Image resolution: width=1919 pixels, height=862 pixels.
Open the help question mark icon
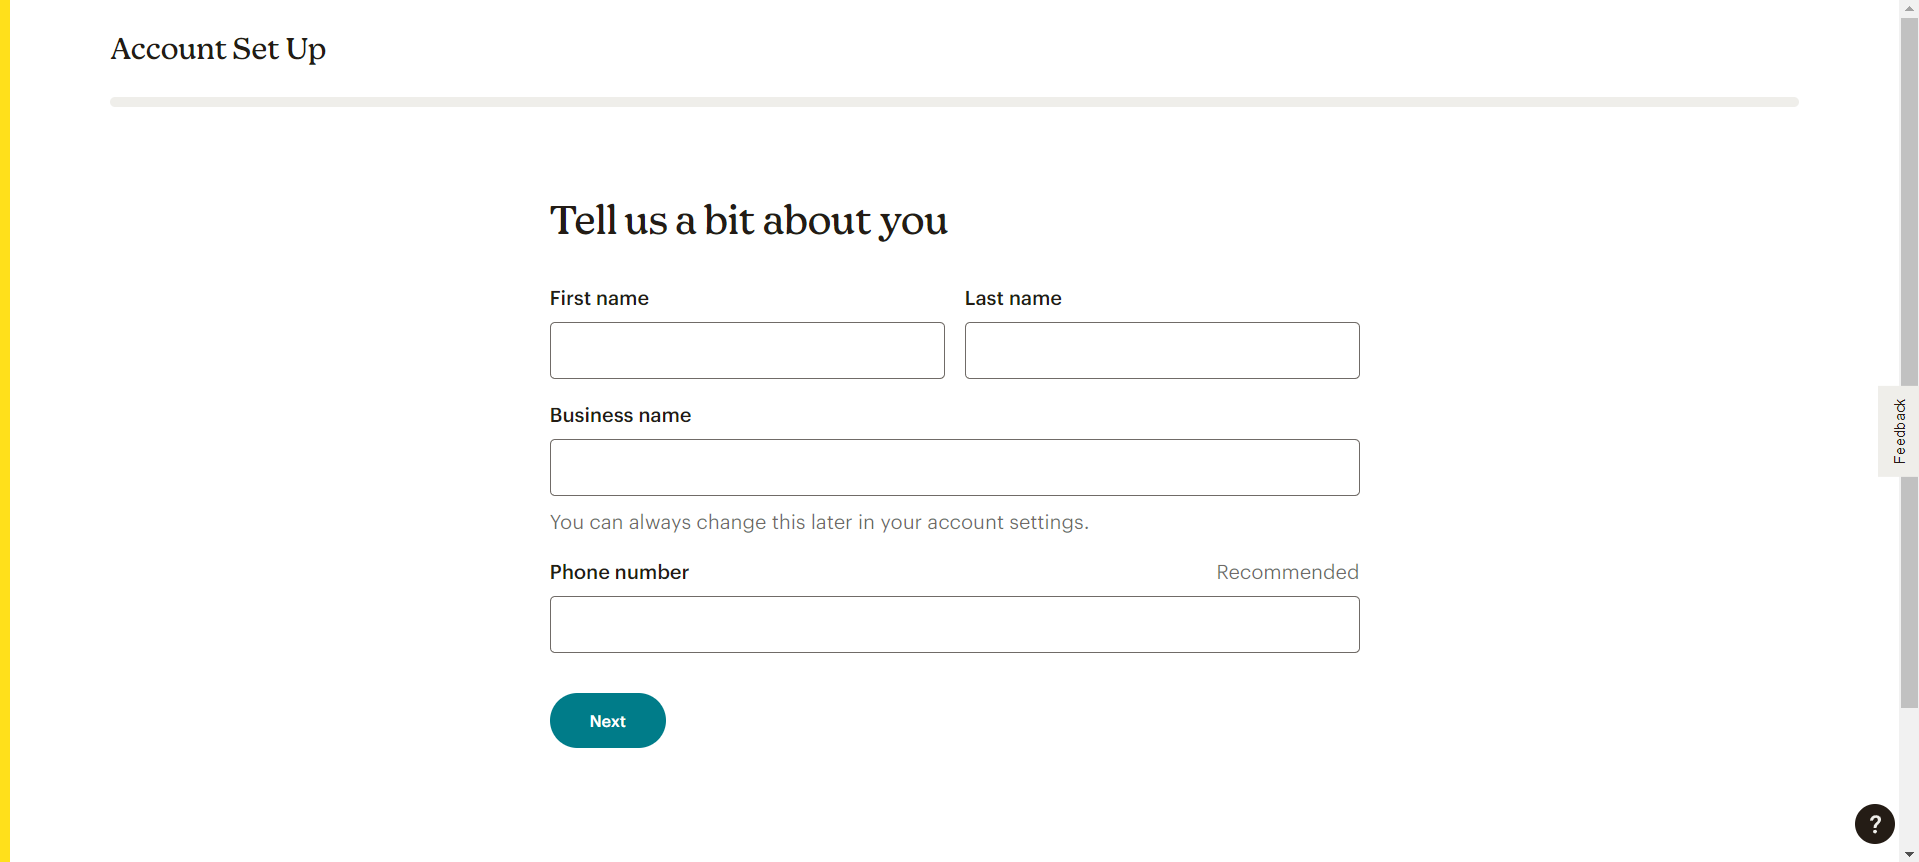[x=1874, y=824]
